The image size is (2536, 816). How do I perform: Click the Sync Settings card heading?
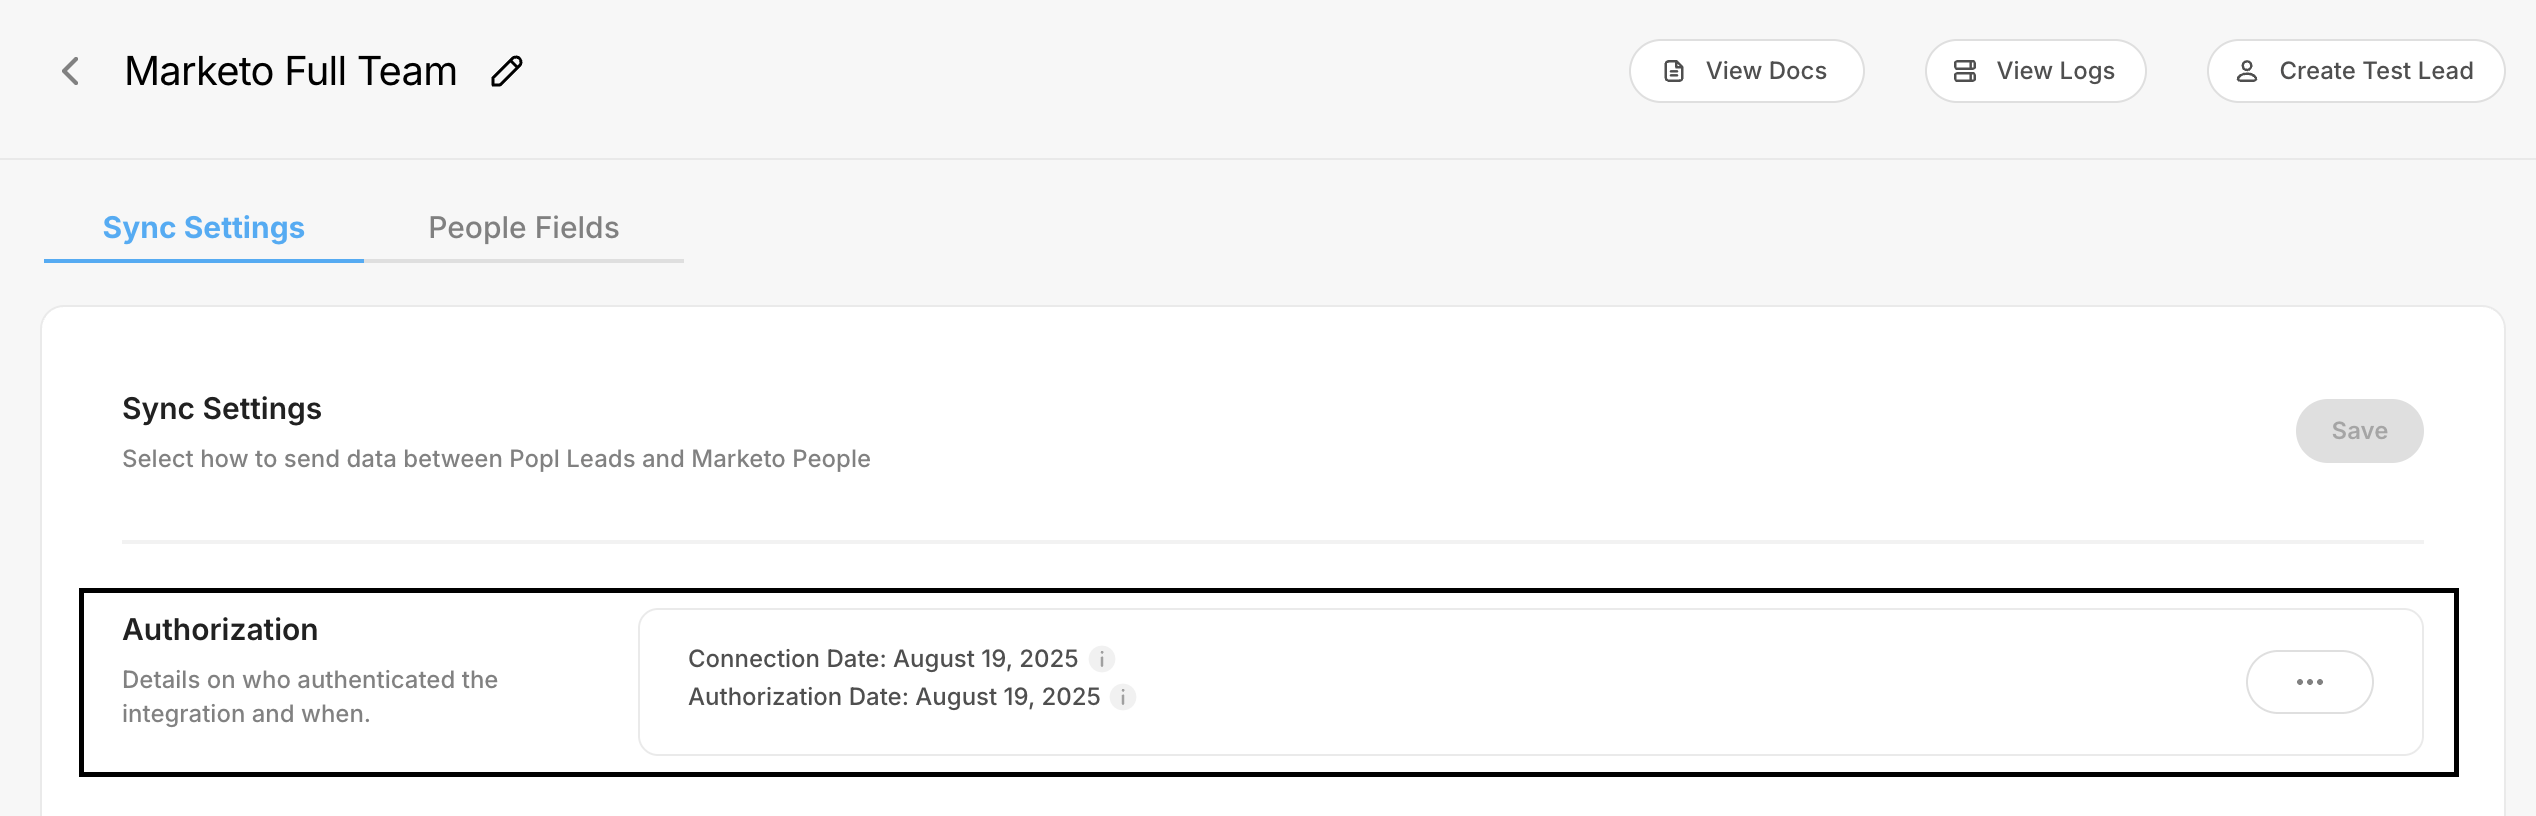click(x=222, y=408)
